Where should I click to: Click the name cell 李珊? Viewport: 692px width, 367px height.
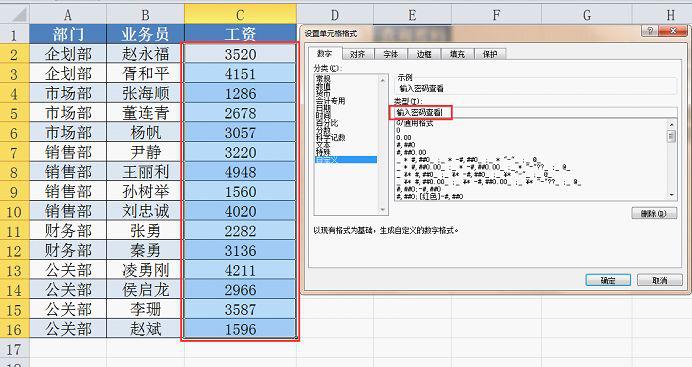tap(145, 309)
